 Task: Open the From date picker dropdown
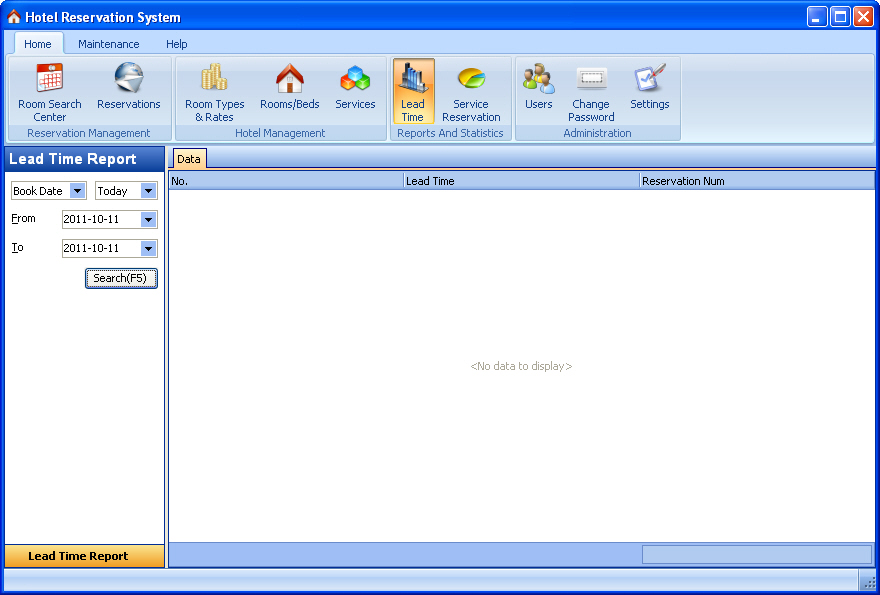point(148,219)
